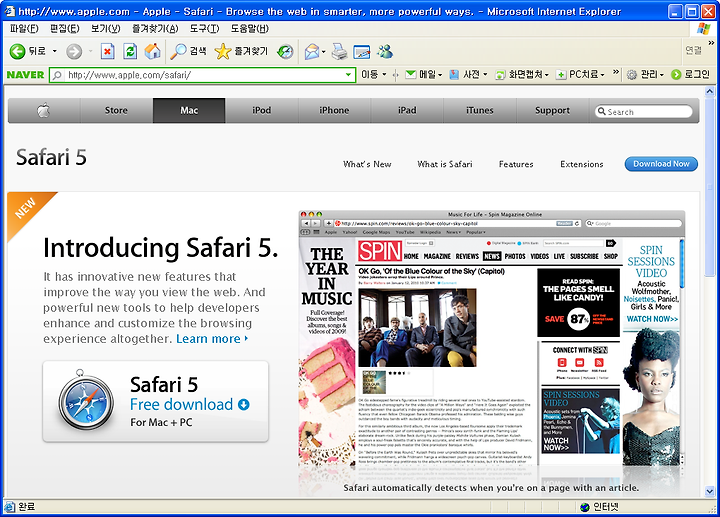Expand the Naver toolbar overflow chevron
The height and width of the screenshot is (517, 720).
pos(616,72)
